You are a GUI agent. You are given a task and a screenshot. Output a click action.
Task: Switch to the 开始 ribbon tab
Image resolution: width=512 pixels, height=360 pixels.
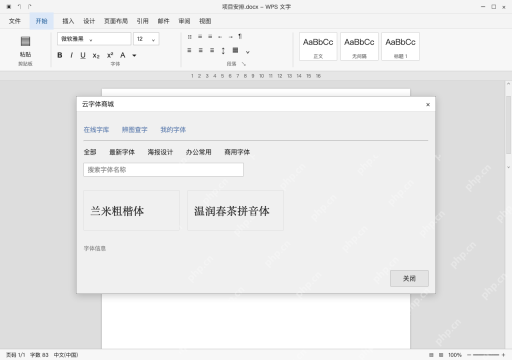point(42,21)
